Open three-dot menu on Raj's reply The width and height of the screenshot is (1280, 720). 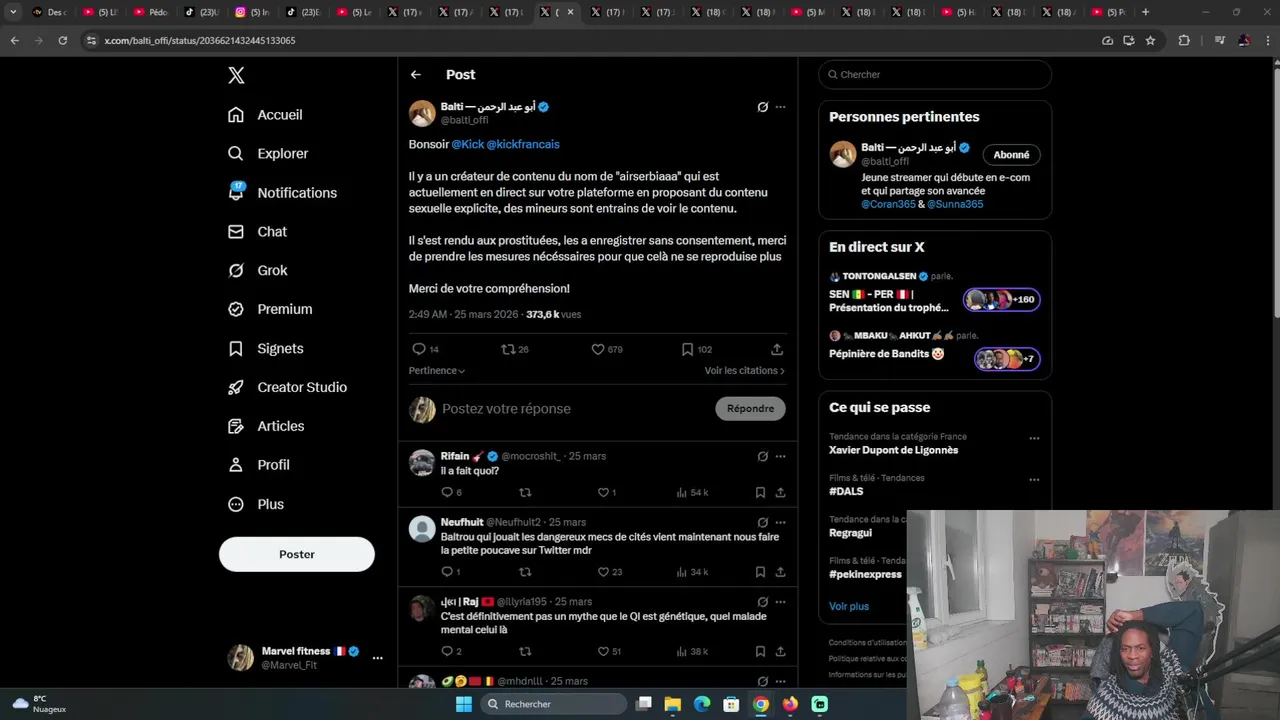pos(780,602)
